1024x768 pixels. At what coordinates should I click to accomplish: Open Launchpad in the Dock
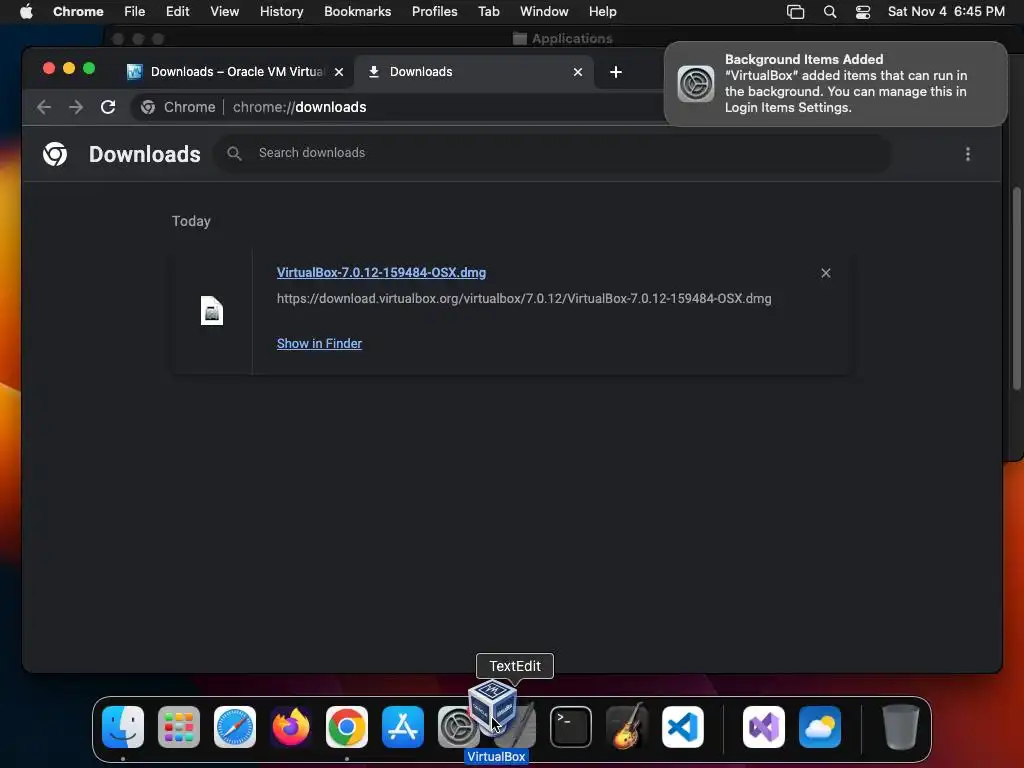click(179, 727)
